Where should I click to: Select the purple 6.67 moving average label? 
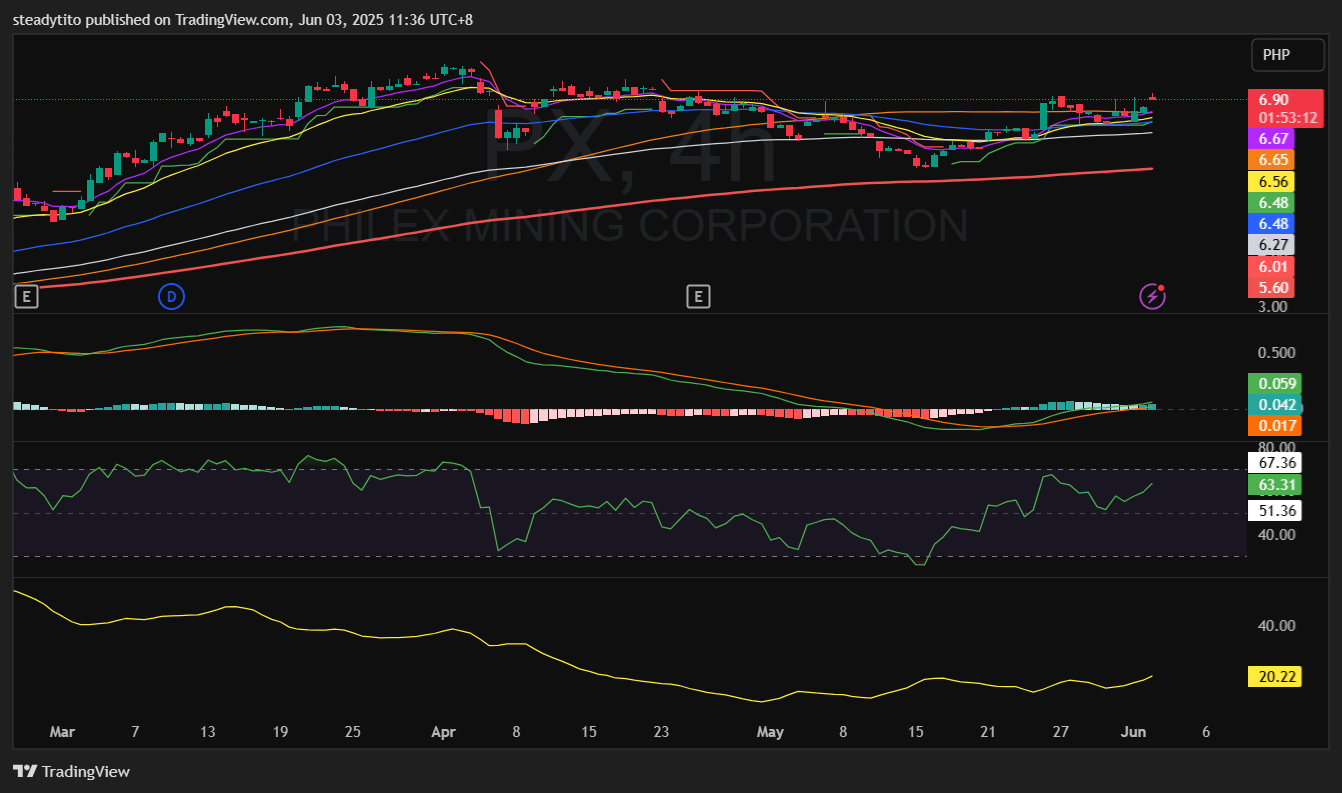tap(1273, 139)
